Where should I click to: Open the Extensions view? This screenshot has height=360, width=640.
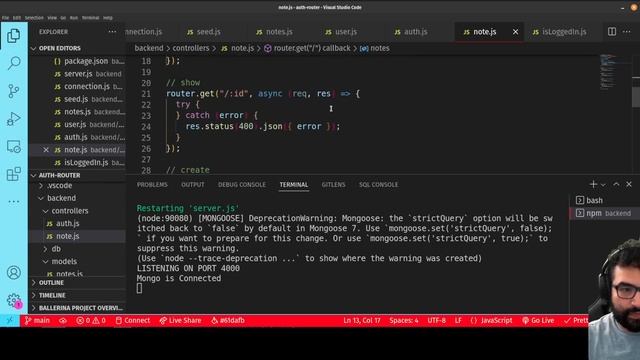coord(13,174)
